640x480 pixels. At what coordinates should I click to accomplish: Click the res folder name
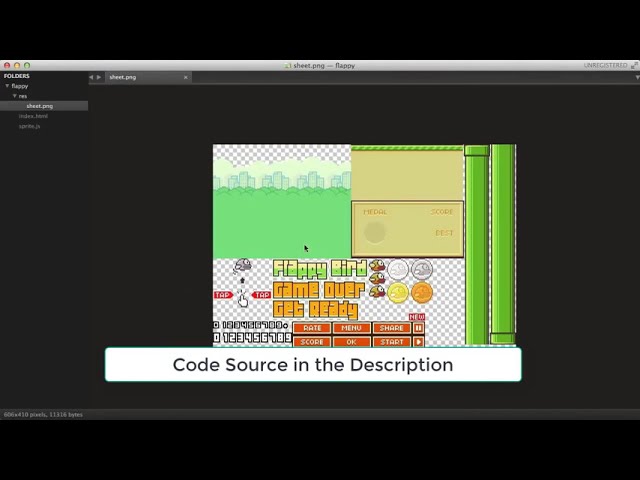coord(23,96)
